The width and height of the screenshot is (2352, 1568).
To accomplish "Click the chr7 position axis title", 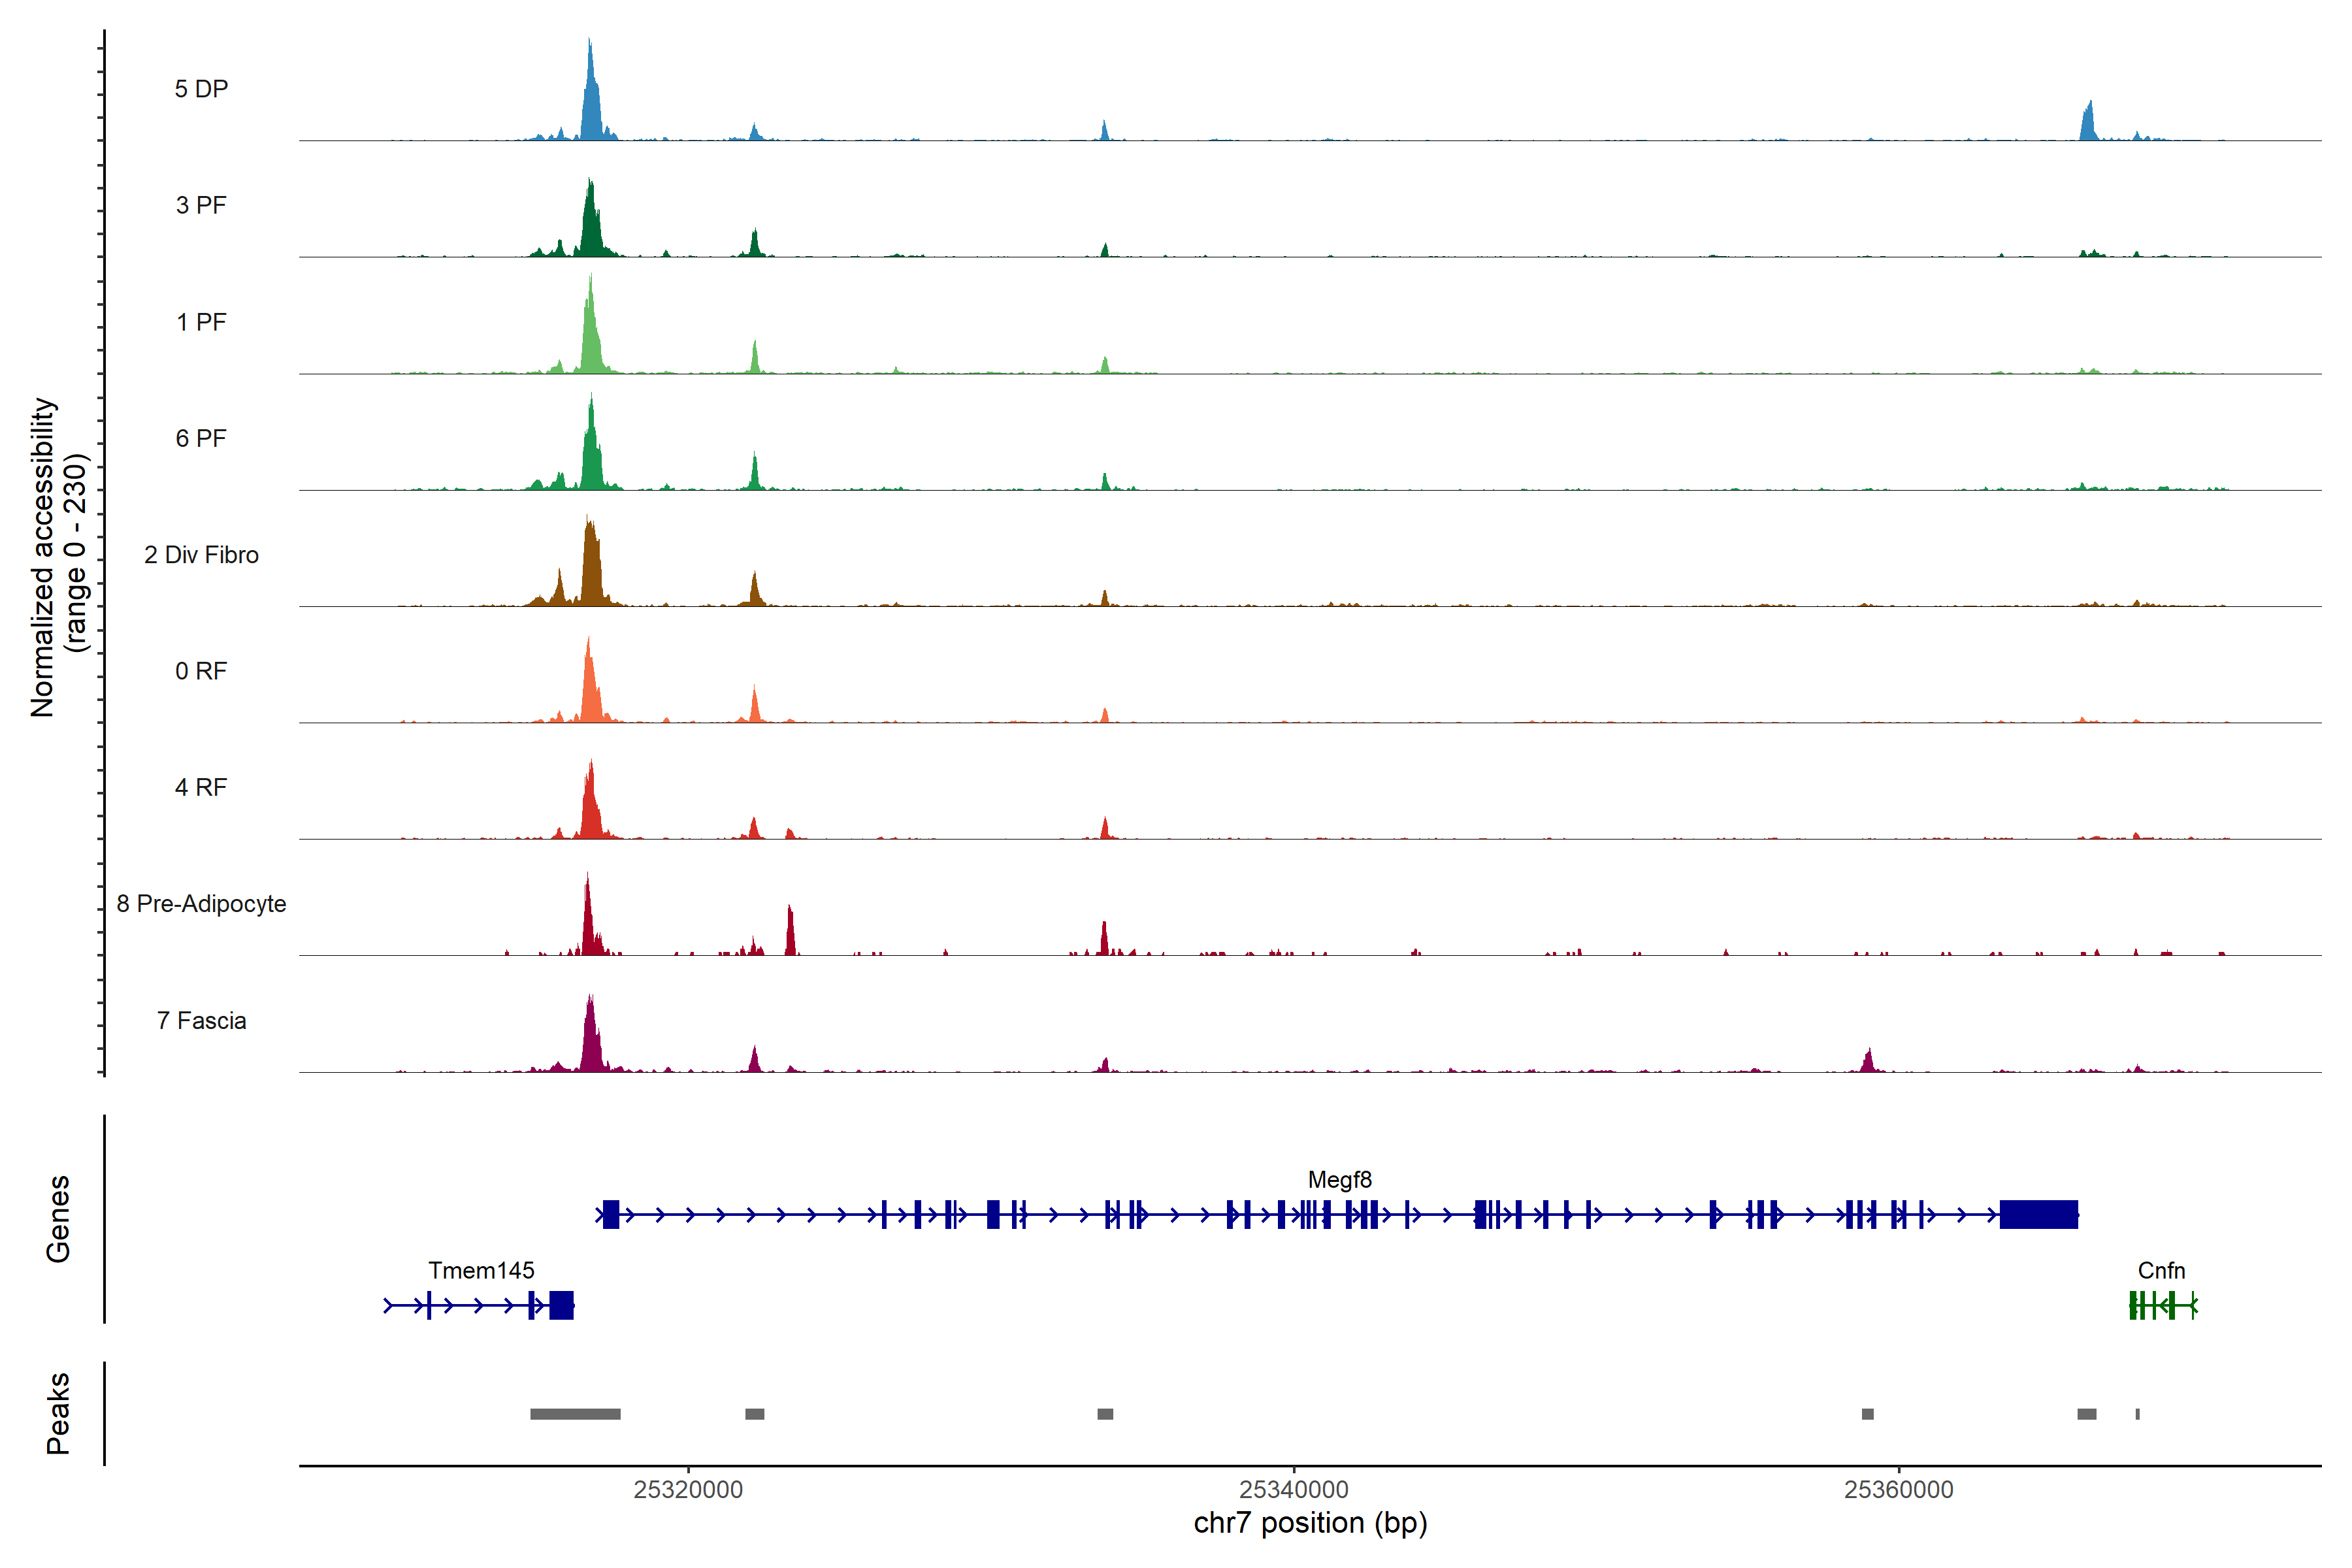I will tap(1310, 1523).
